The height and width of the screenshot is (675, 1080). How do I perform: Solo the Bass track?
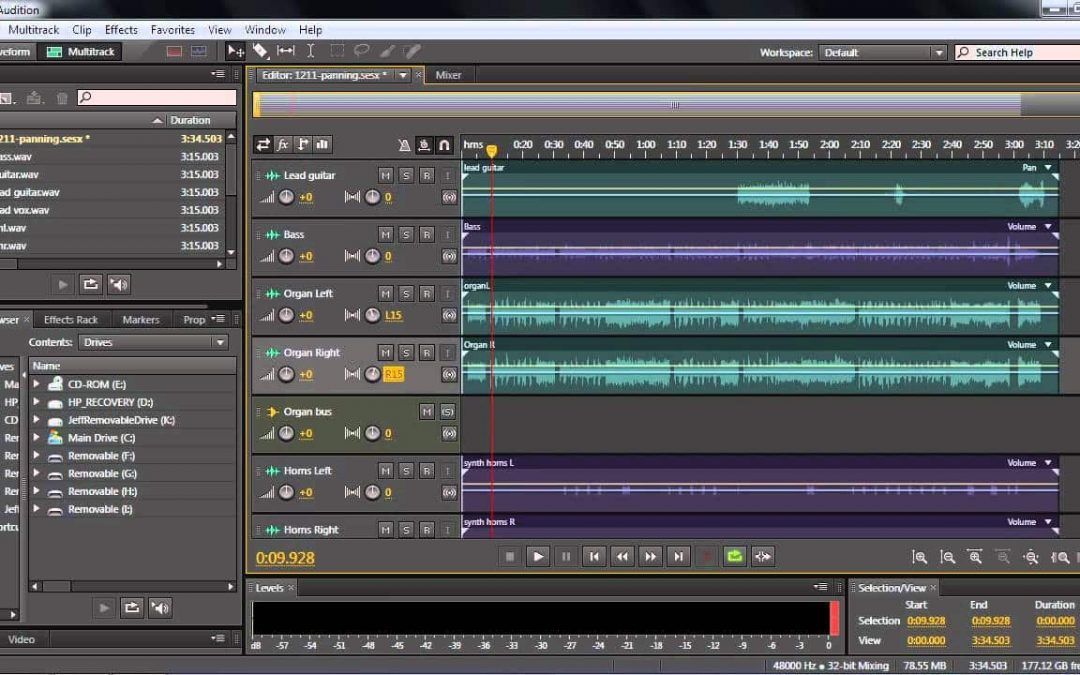coord(406,235)
